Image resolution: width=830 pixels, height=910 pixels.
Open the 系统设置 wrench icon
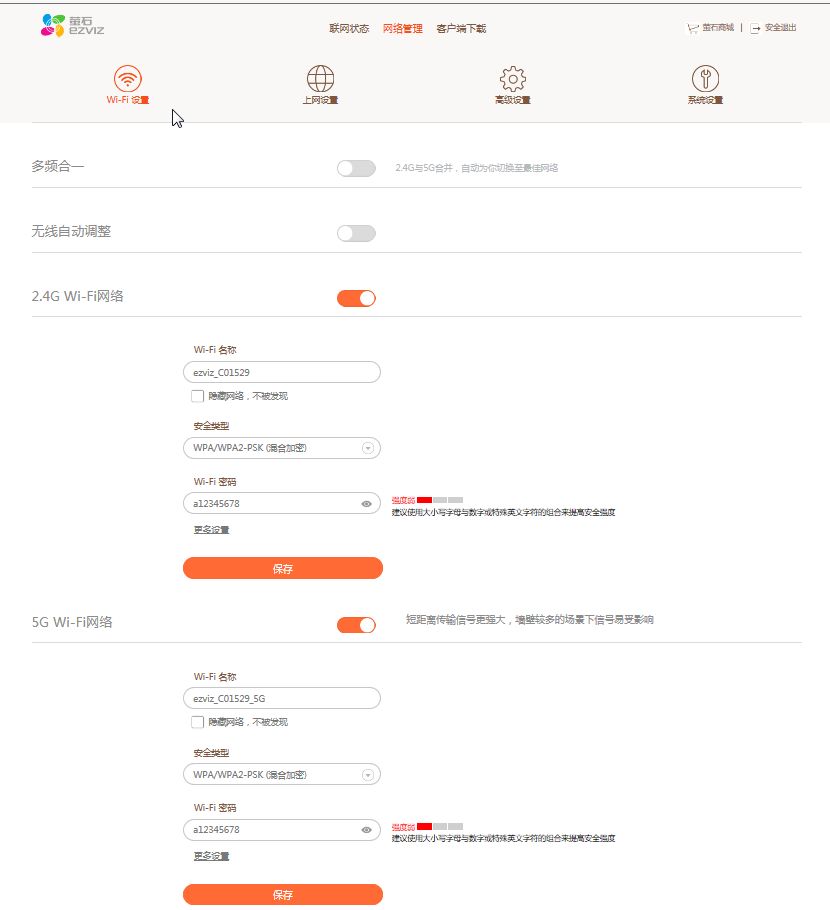coord(705,79)
